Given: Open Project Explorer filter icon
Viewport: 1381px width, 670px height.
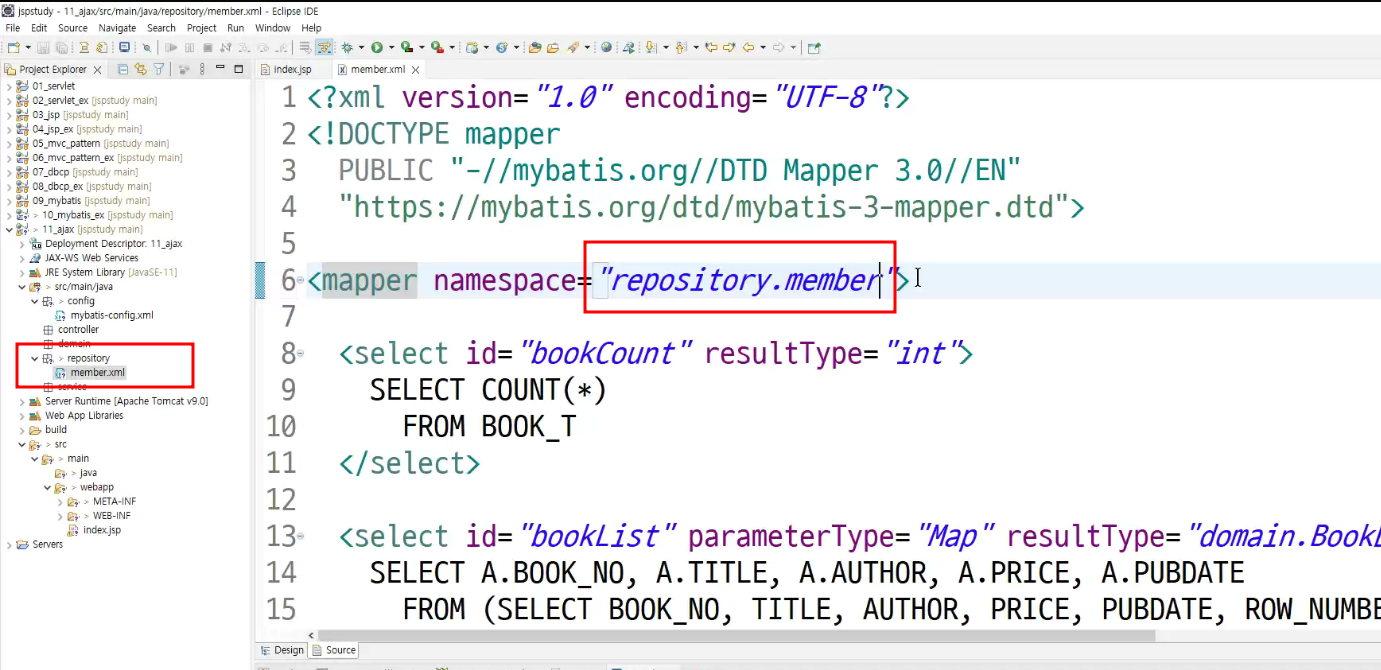Looking at the screenshot, I should 158,69.
